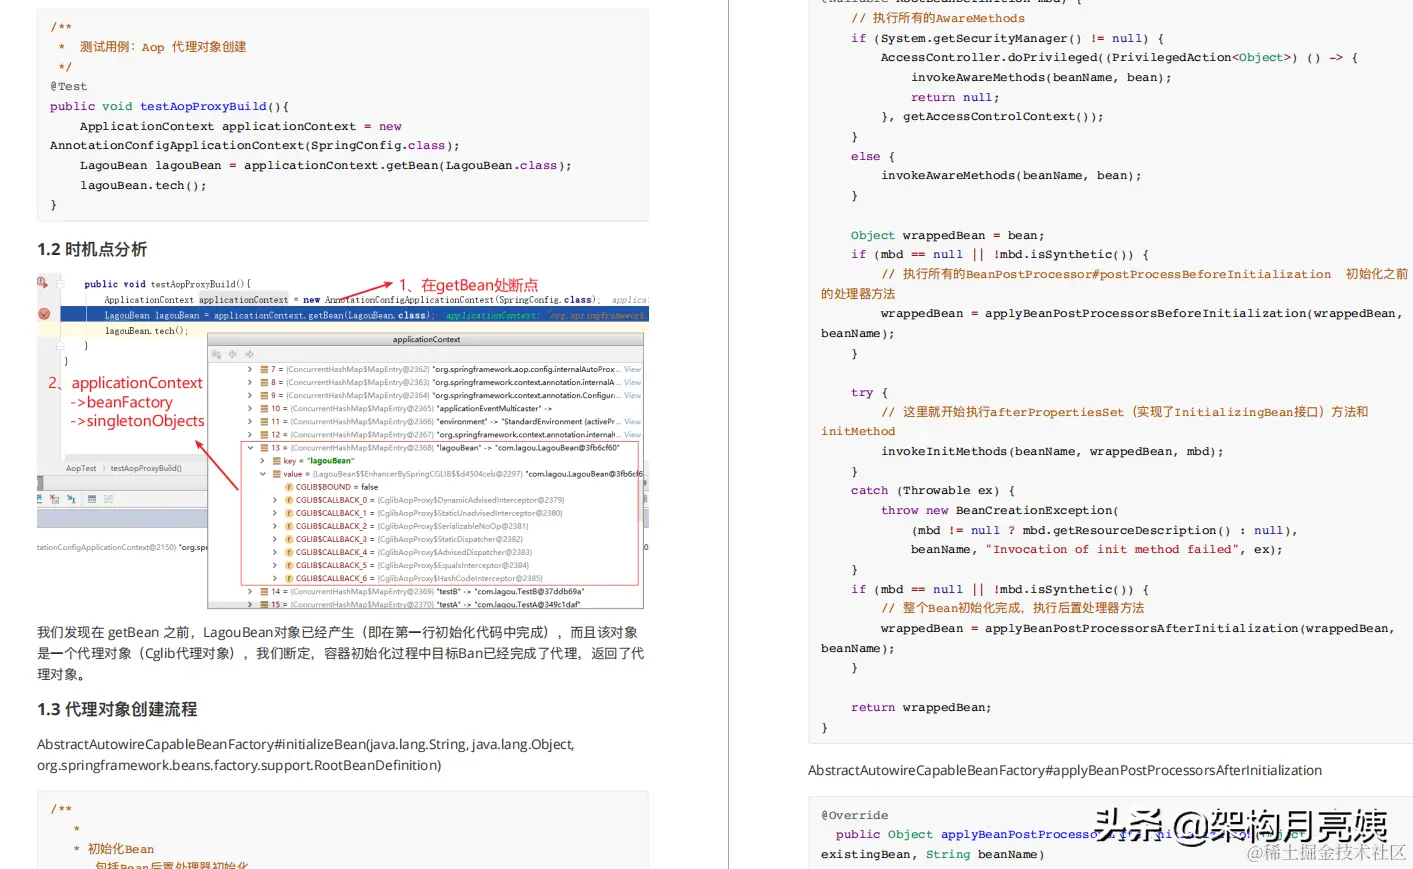Viewport: 1413px width, 869px height.
Task: Expand entry 11 environment node
Action: pyautogui.click(x=250, y=421)
